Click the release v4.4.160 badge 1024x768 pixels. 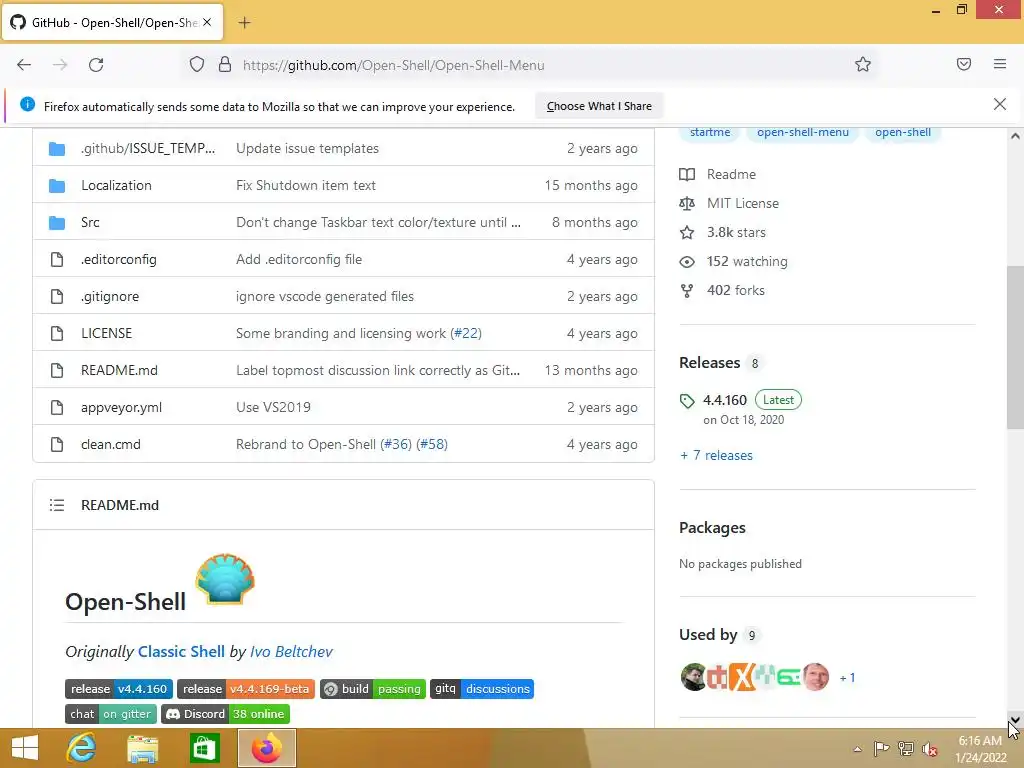(x=119, y=689)
